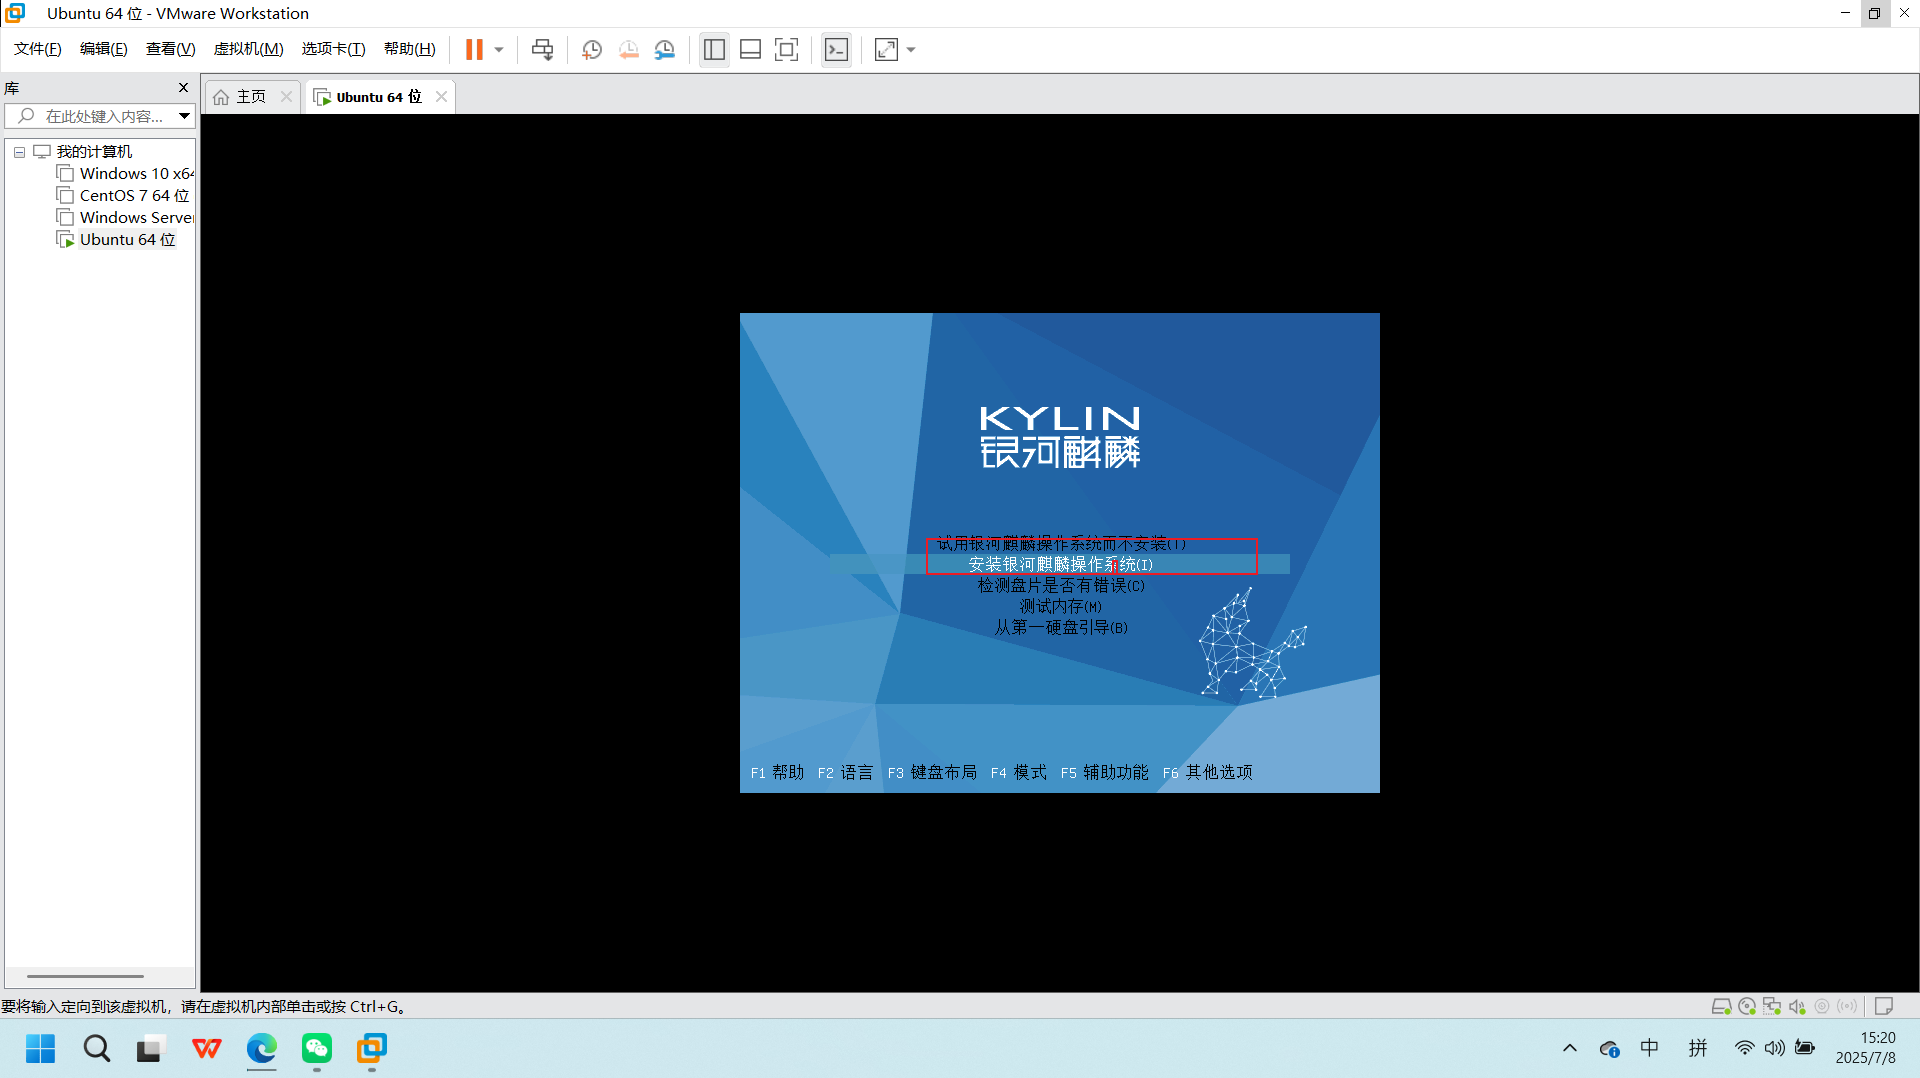The width and height of the screenshot is (1920, 1078).
Task: Click the sound card status icon
Action: [1797, 1007]
